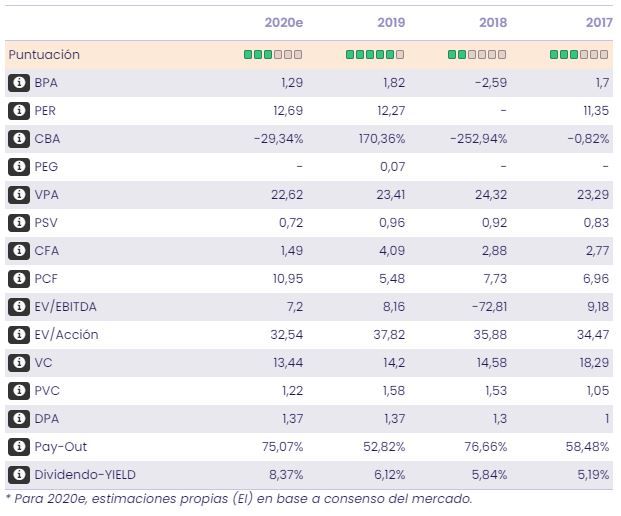Viewport: 621px width, 516px height.
Task: Show info for Dividendo-YIELD
Action: point(18,475)
